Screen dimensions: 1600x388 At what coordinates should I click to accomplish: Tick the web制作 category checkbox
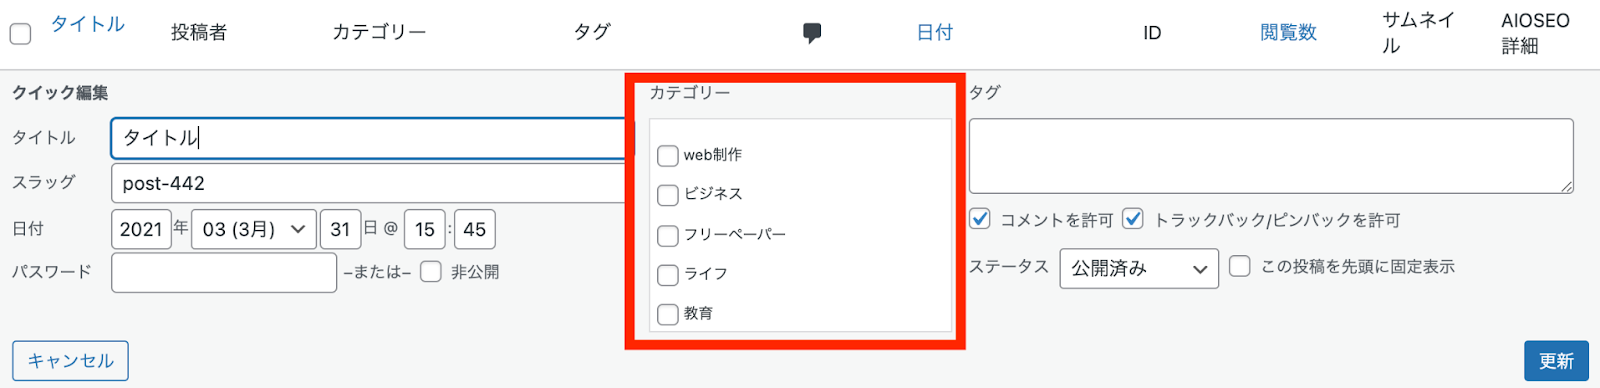tap(668, 156)
